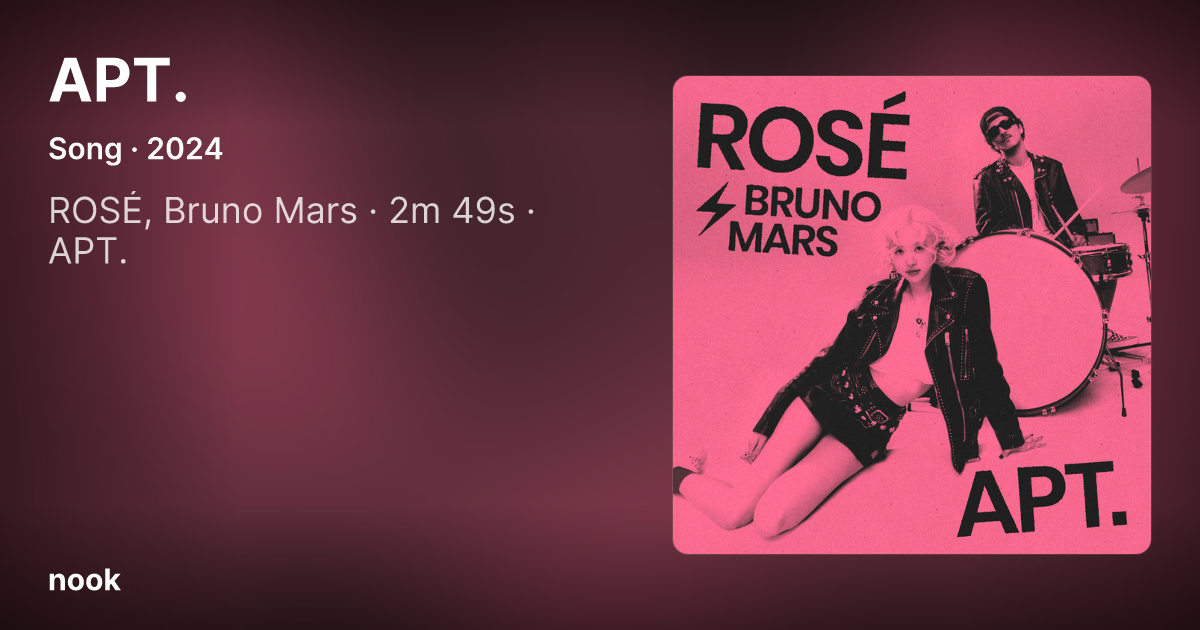
Task: Open the APT. album cover artwork
Action: tap(912, 315)
